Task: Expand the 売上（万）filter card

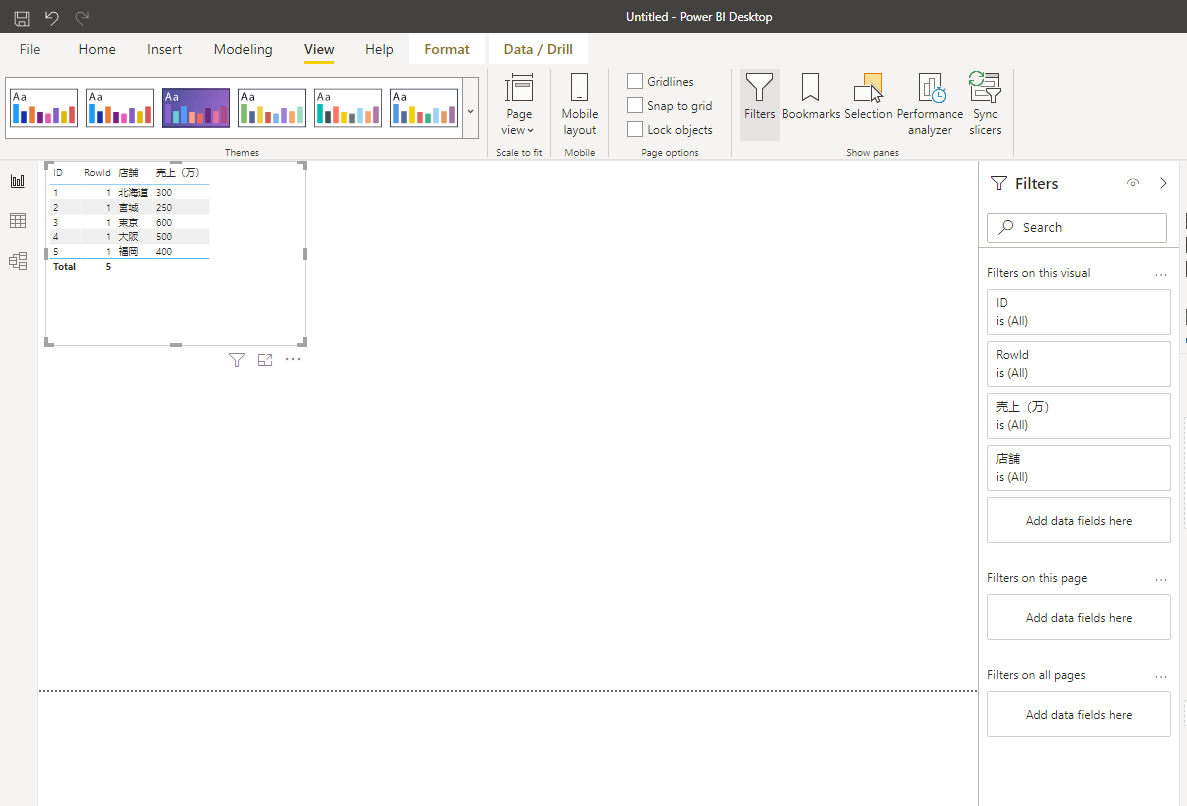Action: tap(1079, 415)
